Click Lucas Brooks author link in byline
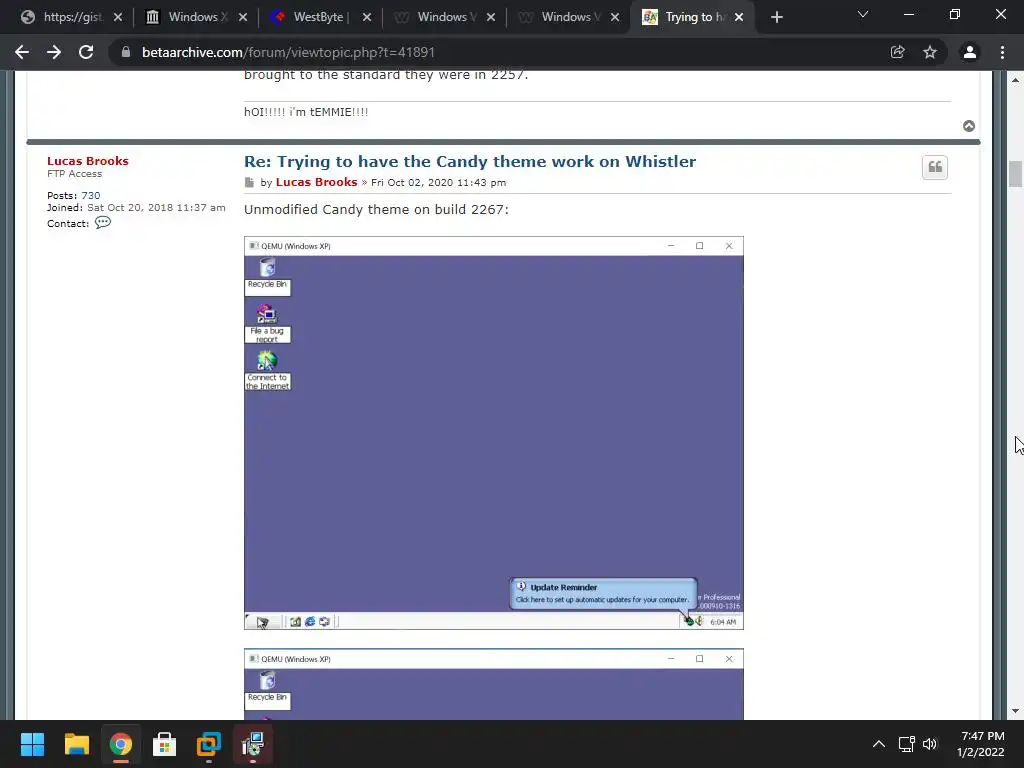Image resolution: width=1024 pixels, height=768 pixels. [x=316, y=182]
